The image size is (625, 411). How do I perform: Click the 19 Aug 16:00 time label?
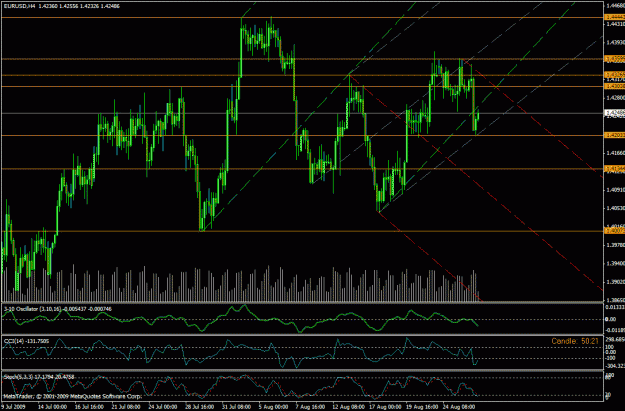tap(421, 407)
